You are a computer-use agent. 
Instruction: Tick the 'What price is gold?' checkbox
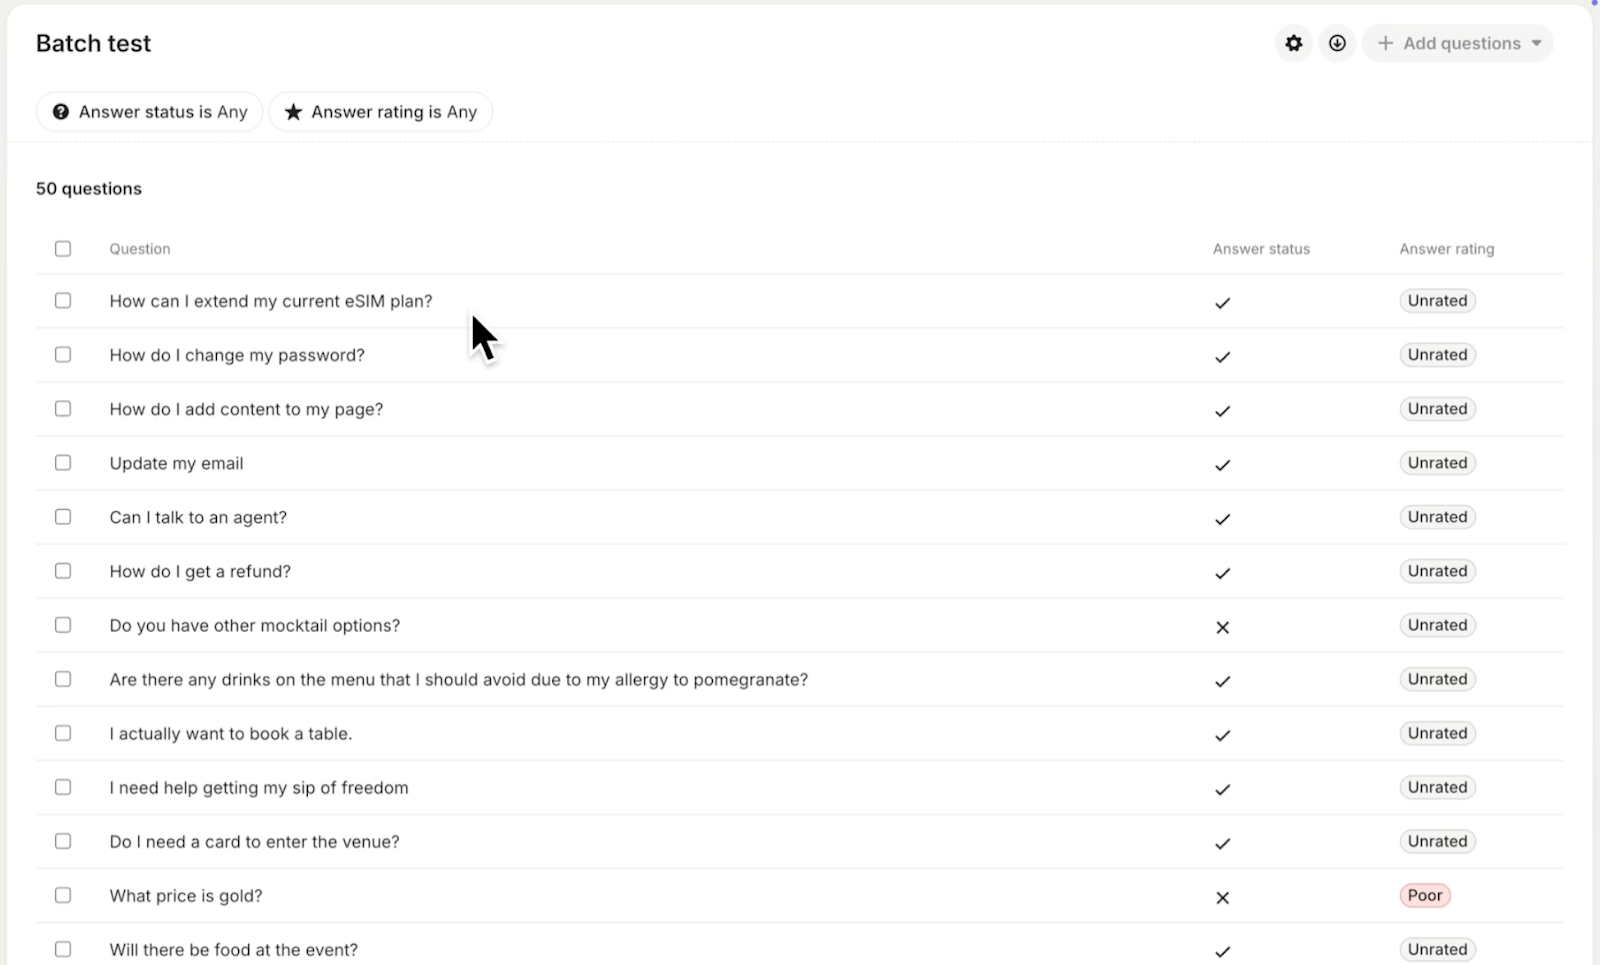(x=63, y=895)
